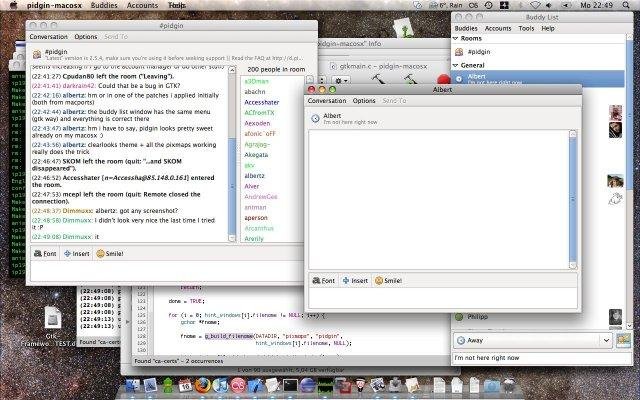Open Conversation menu in #pidgin window
This screenshot has height=400, width=640.
point(49,37)
